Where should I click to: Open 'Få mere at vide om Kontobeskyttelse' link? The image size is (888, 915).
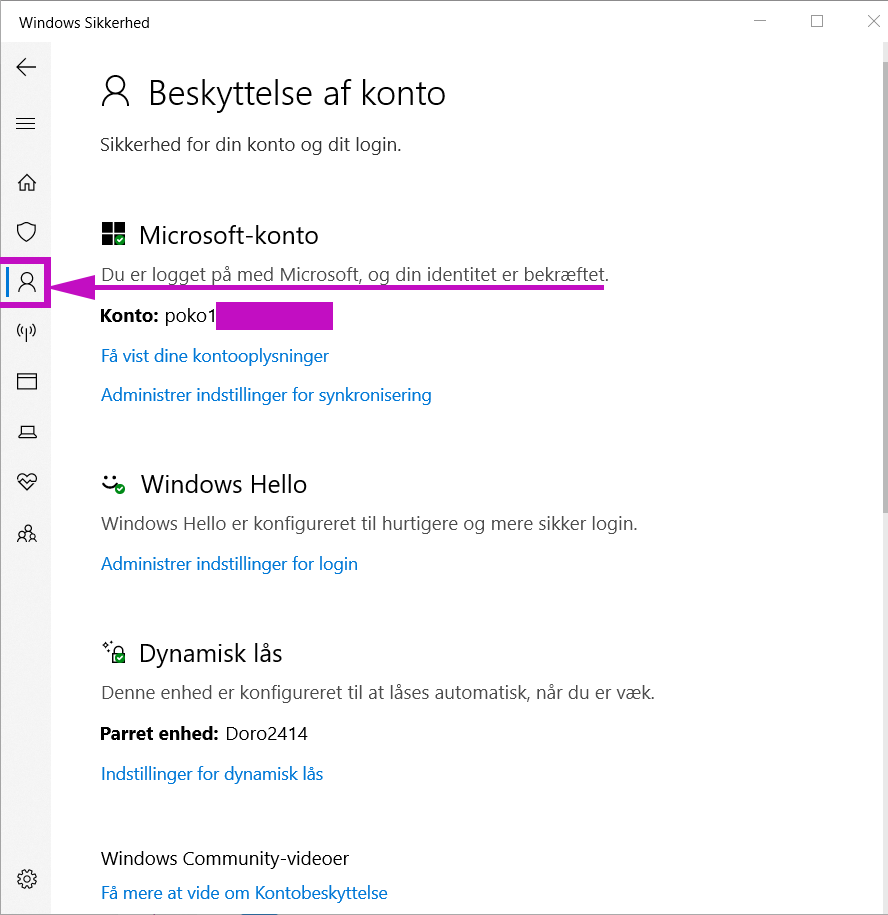click(244, 893)
